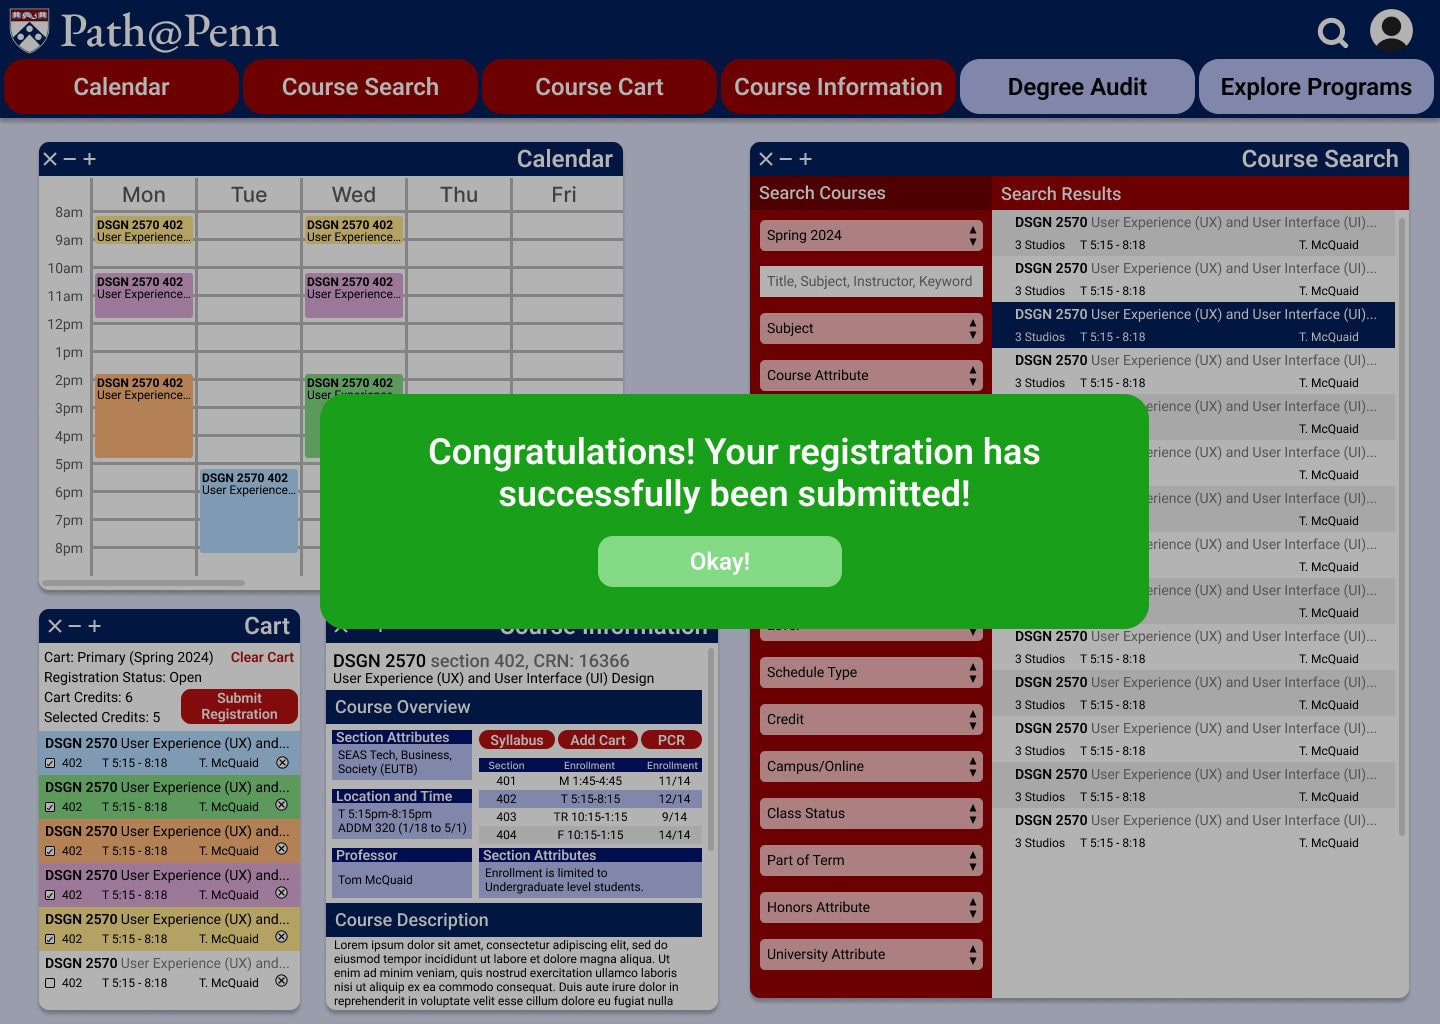This screenshot has height=1024, width=1440.
Task: Switch to the Course Search top tab
Action: tap(360, 87)
